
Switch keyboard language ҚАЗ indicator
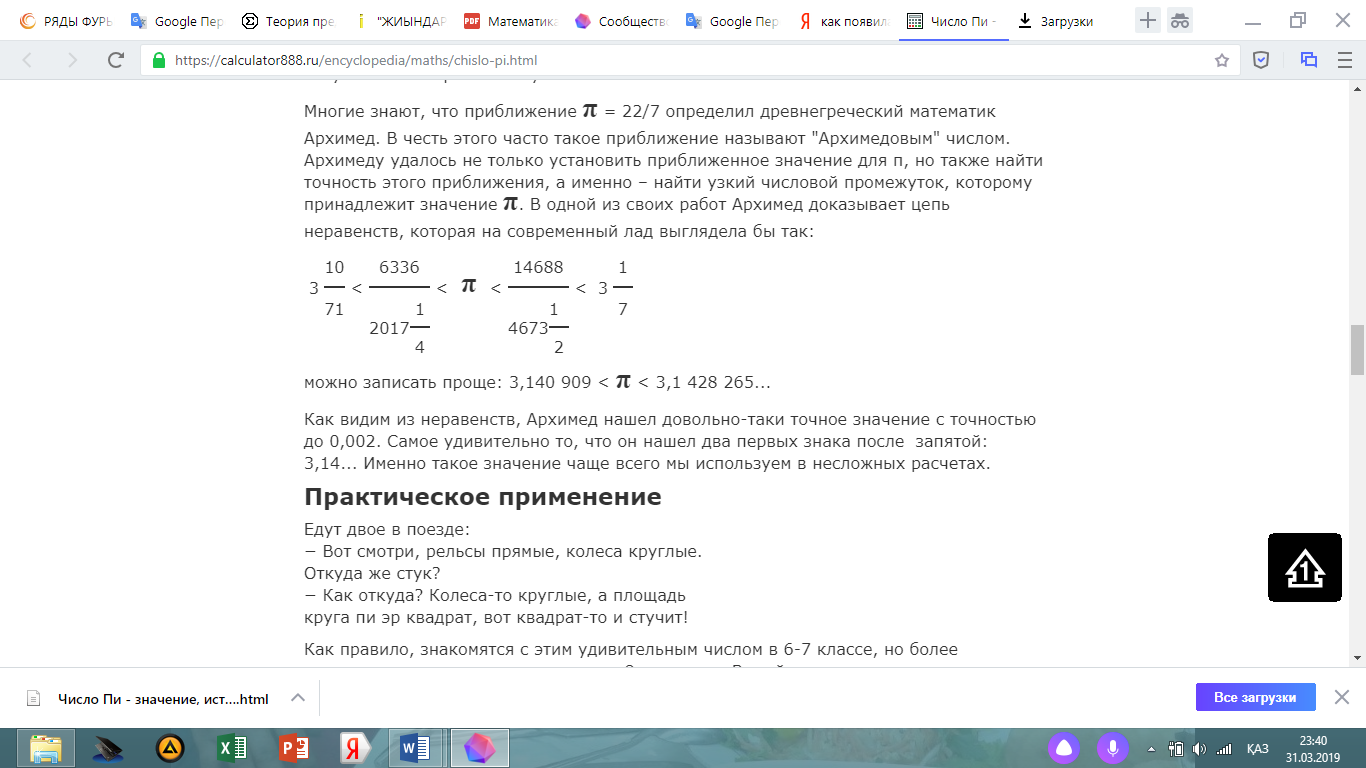click(x=1258, y=749)
